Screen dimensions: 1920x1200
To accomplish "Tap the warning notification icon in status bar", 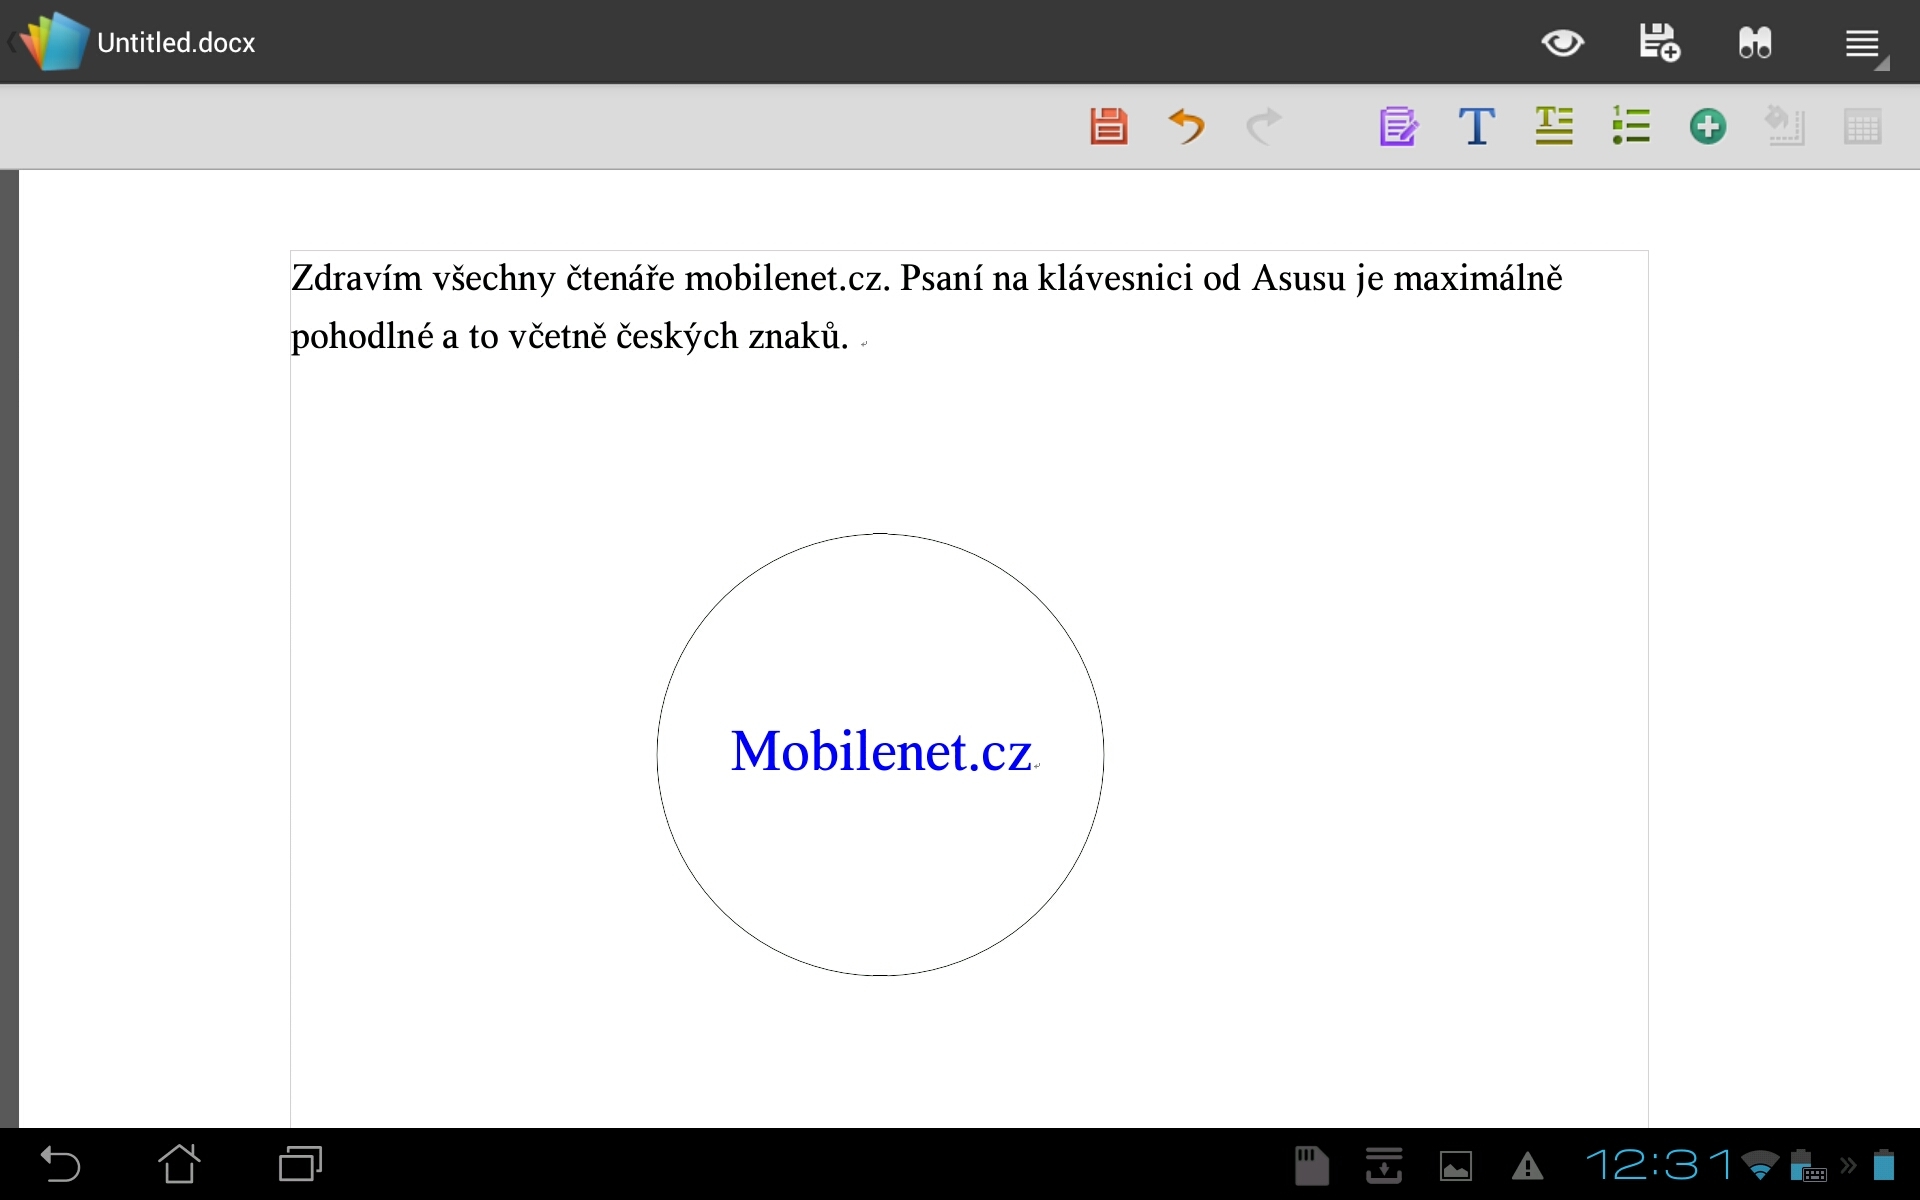I will click(x=1527, y=1164).
